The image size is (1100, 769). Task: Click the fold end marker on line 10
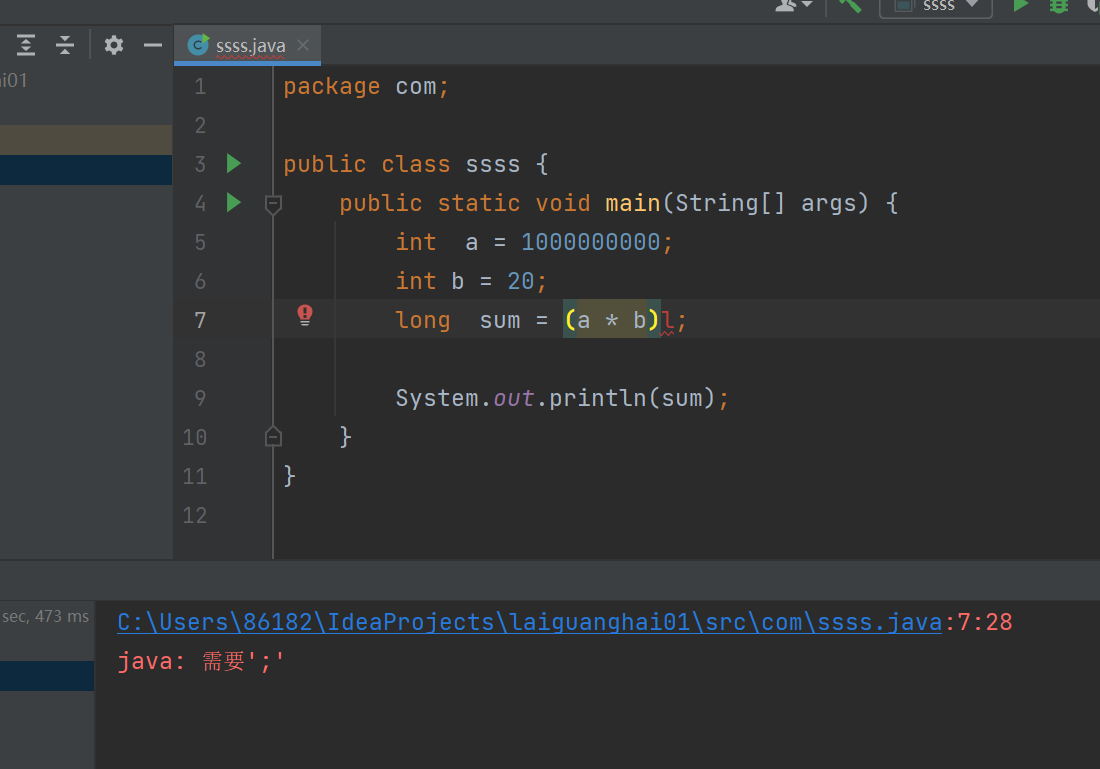click(x=274, y=436)
